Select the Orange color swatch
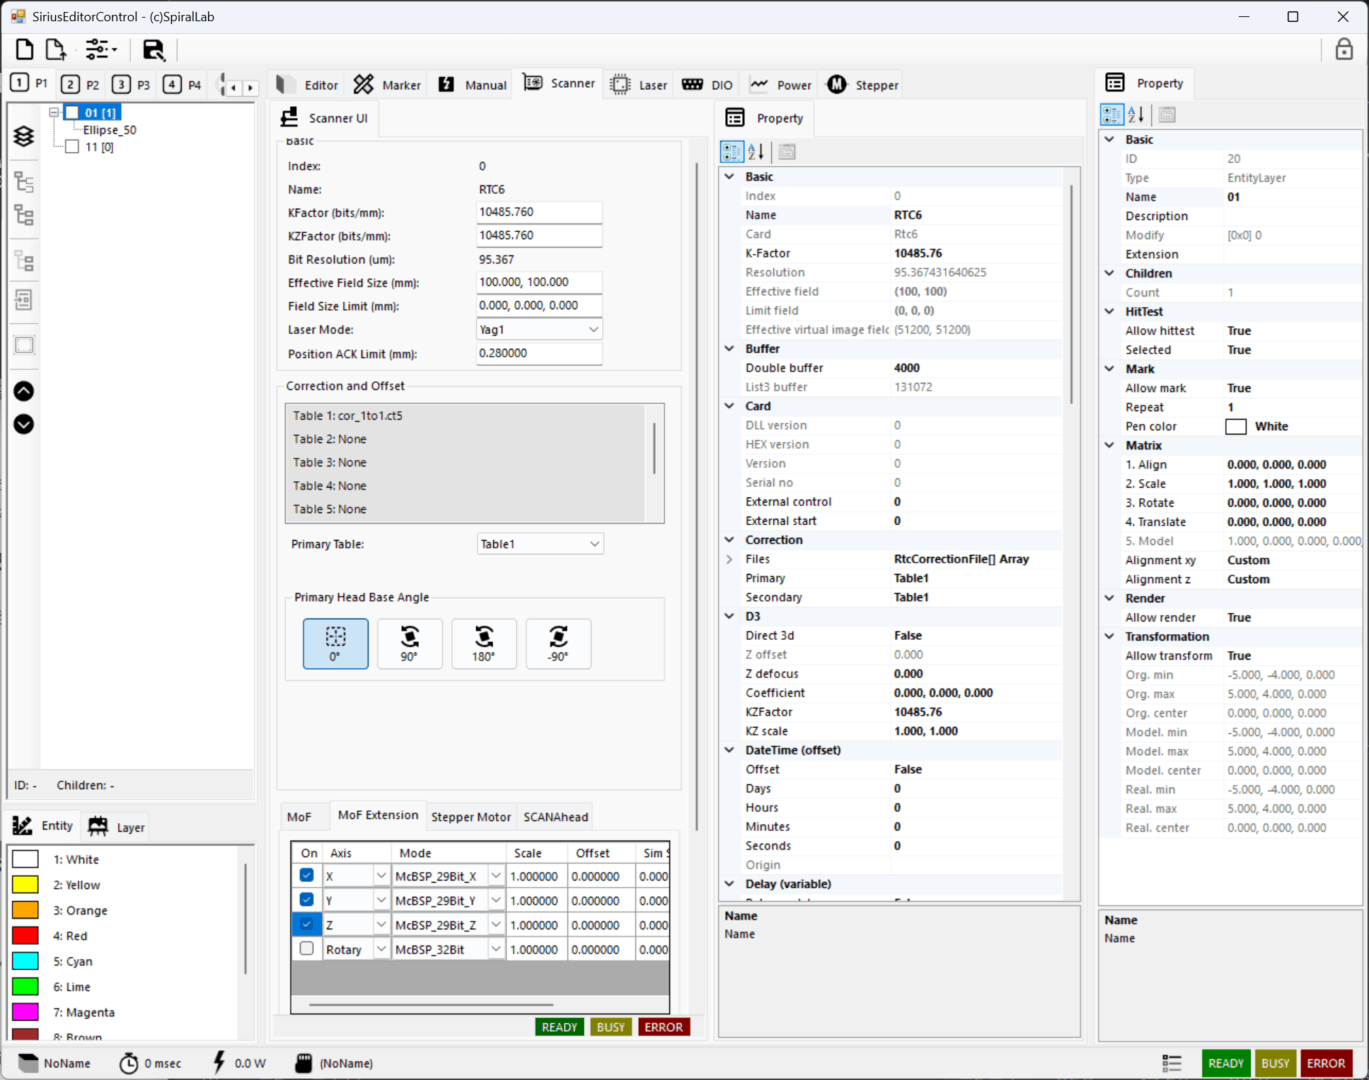 coord(25,910)
